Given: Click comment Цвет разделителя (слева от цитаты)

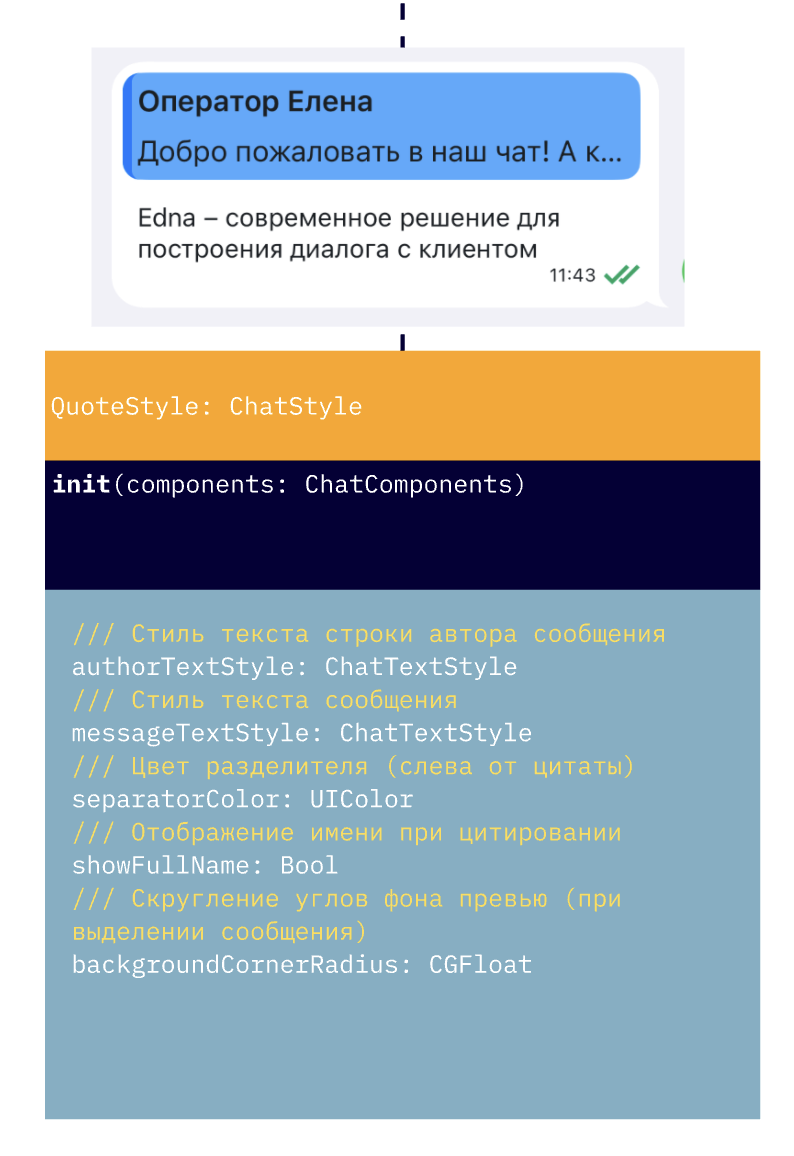Looking at the screenshot, I should pos(353,766).
